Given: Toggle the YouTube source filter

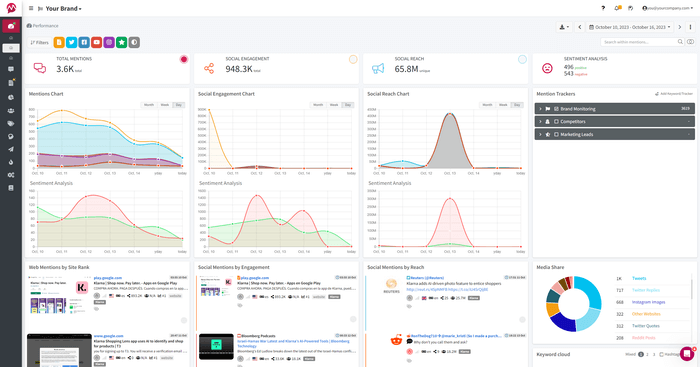Looking at the screenshot, I should 96,42.
